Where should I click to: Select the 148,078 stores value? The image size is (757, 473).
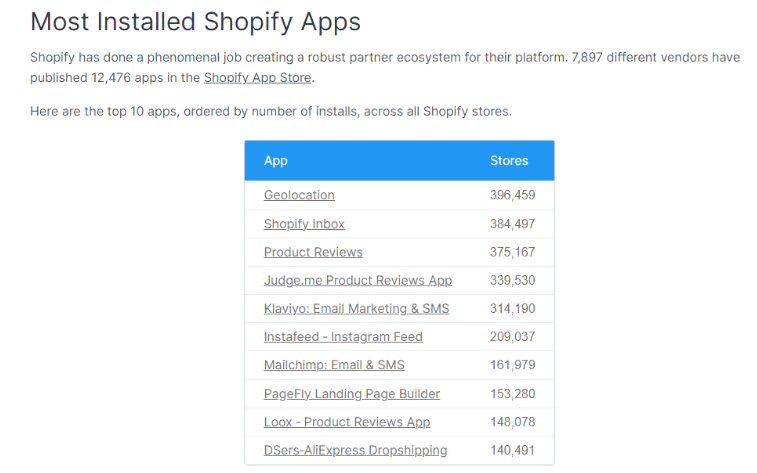pyautogui.click(x=512, y=422)
